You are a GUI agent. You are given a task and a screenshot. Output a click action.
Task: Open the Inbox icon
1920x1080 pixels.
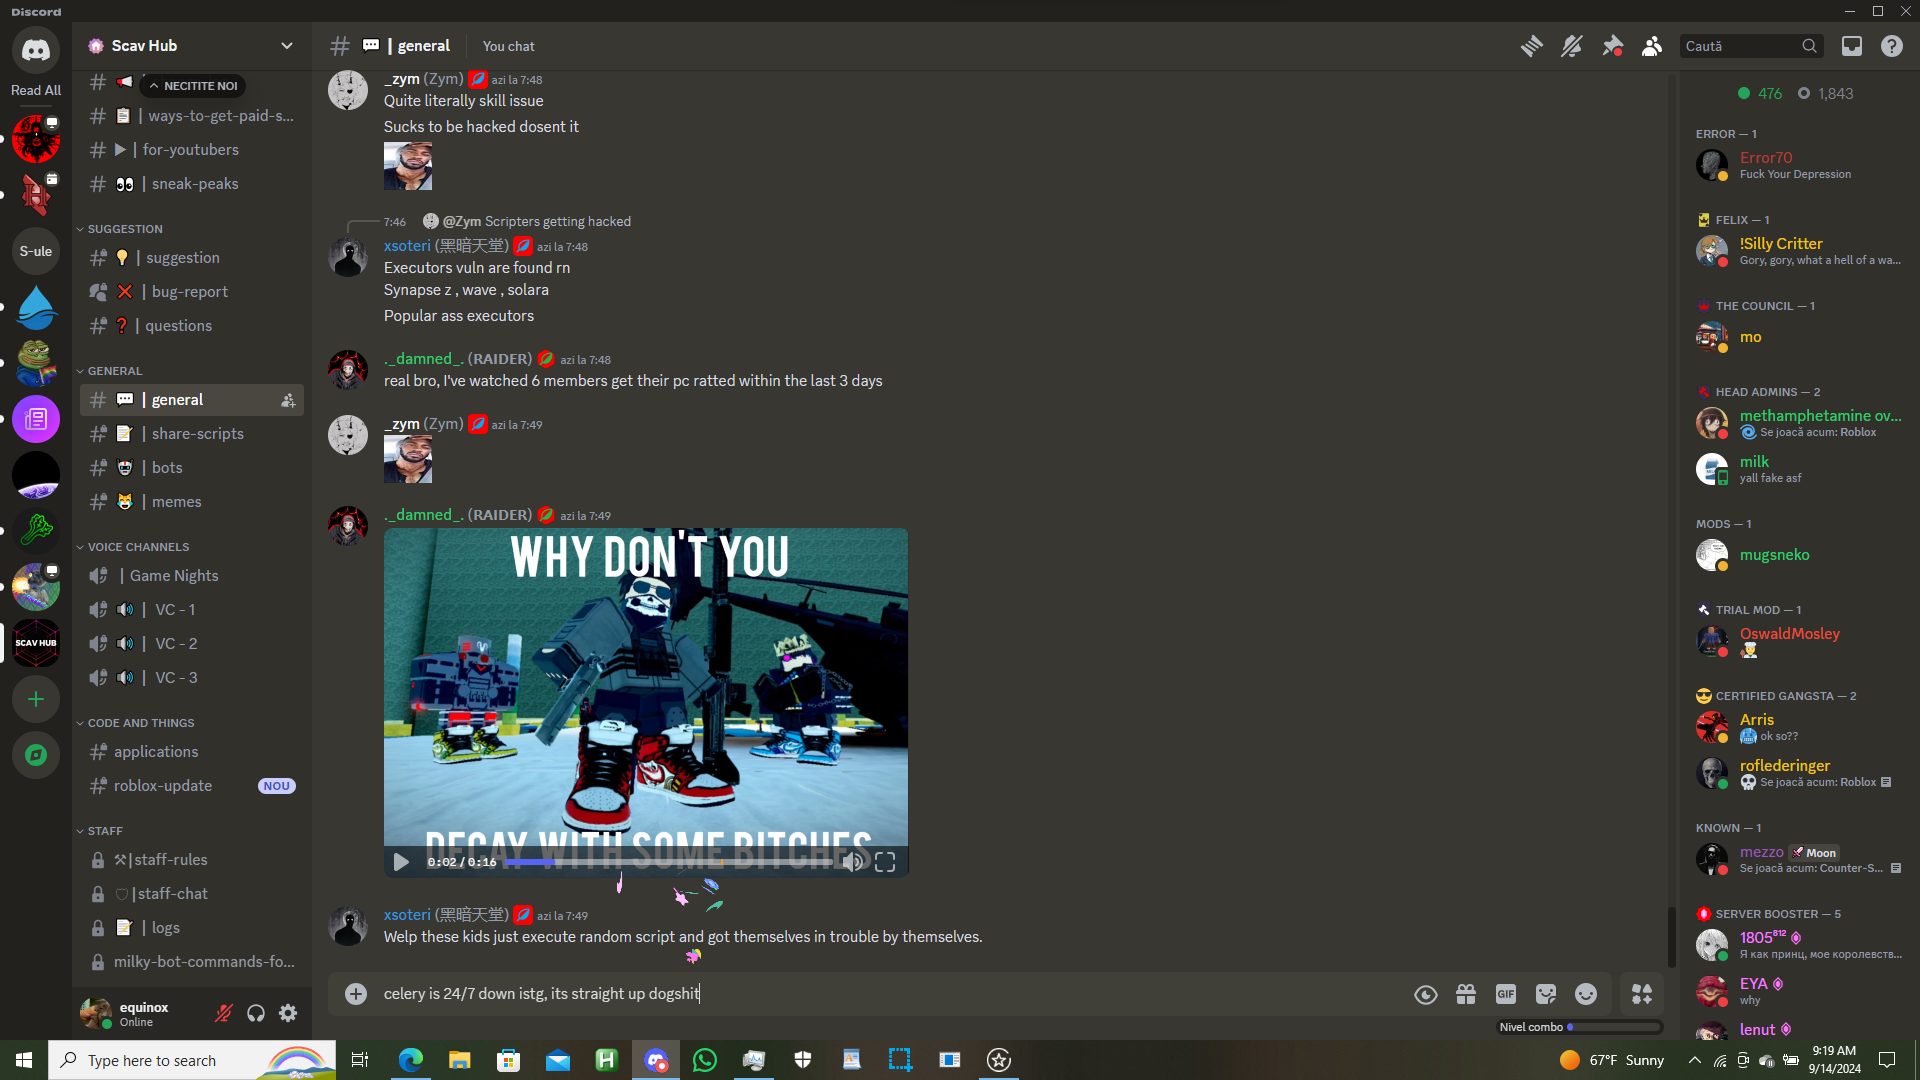click(1852, 46)
